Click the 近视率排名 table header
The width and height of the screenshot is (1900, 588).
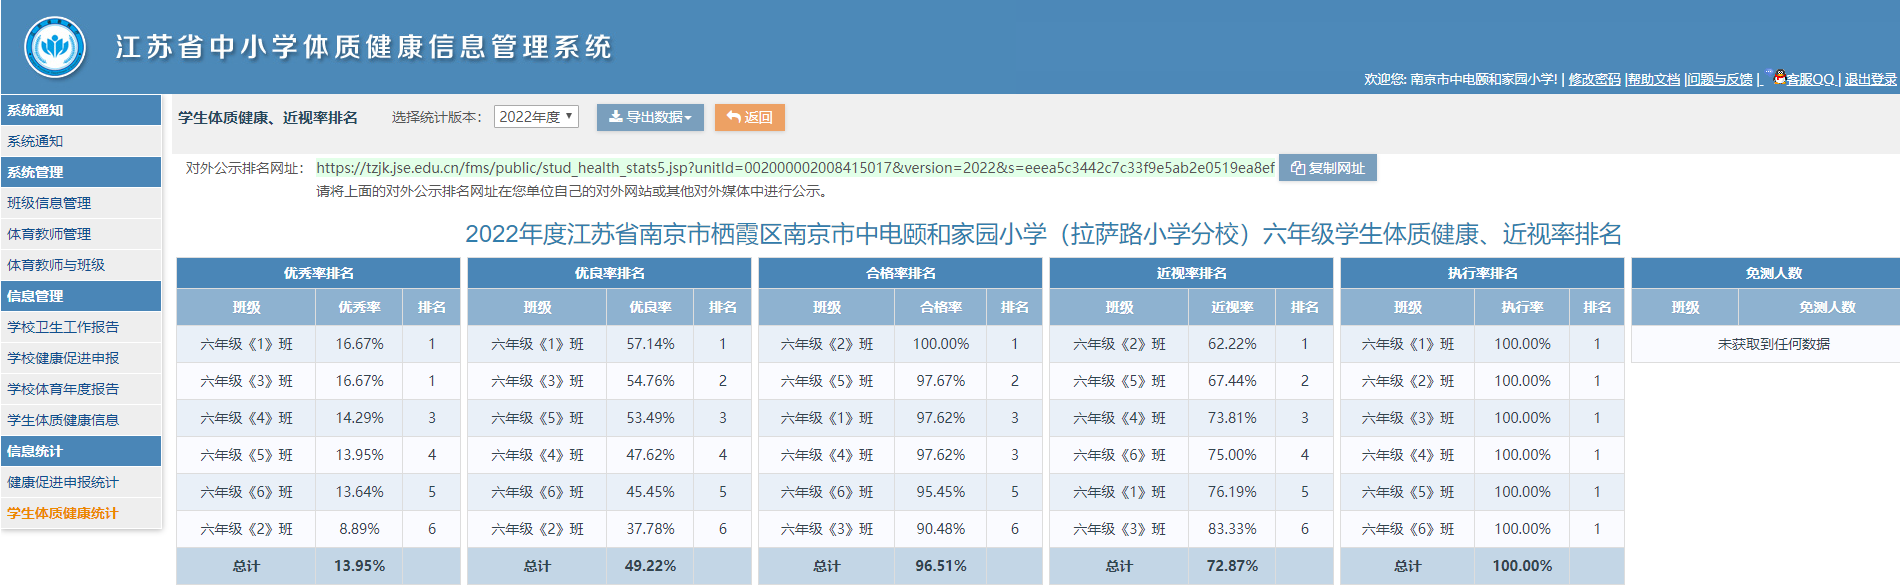click(x=1191, y=273)
